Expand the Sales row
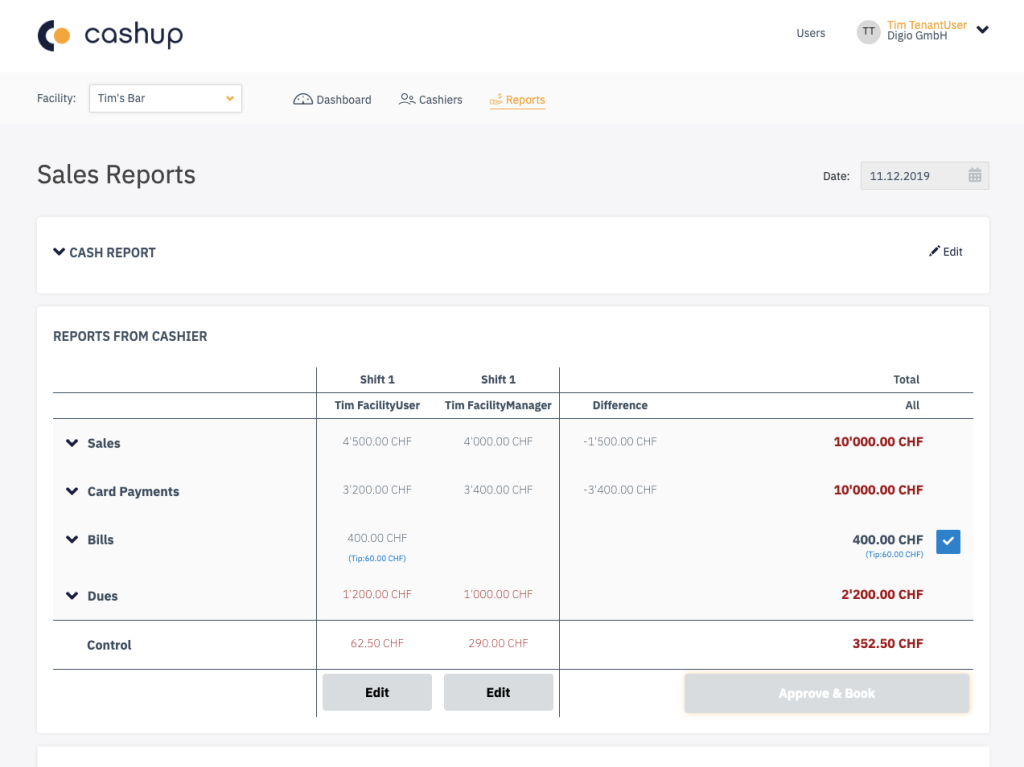 [x=72, y=443]
